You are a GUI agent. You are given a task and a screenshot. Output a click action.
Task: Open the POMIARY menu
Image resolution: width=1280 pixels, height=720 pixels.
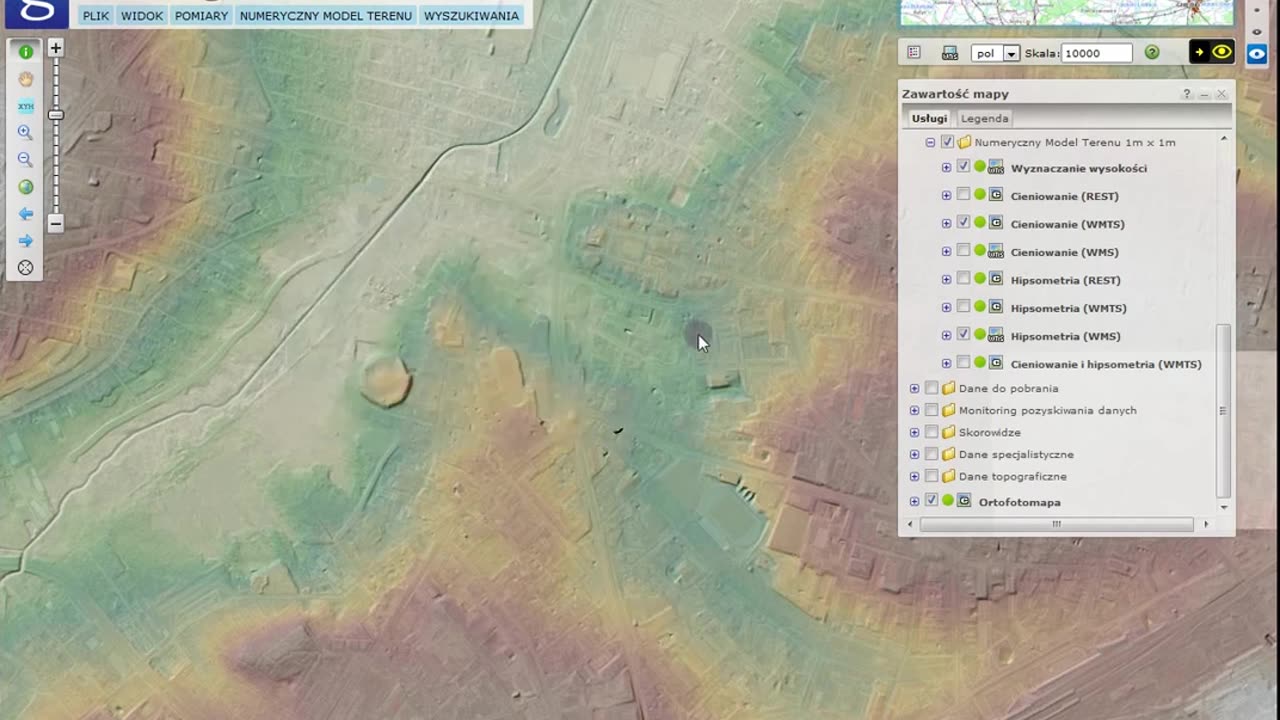[x=201, y=16]
